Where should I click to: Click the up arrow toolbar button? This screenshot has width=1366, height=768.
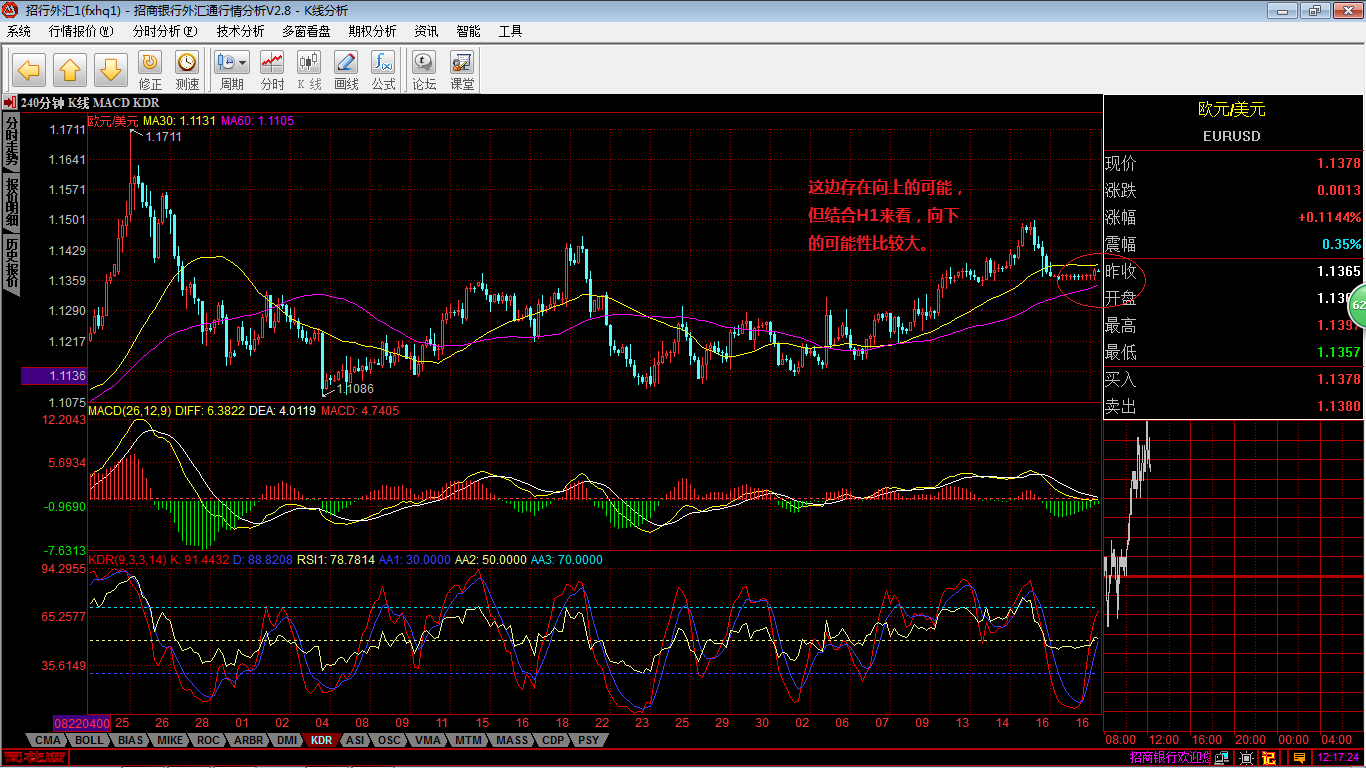click(70, 70)
